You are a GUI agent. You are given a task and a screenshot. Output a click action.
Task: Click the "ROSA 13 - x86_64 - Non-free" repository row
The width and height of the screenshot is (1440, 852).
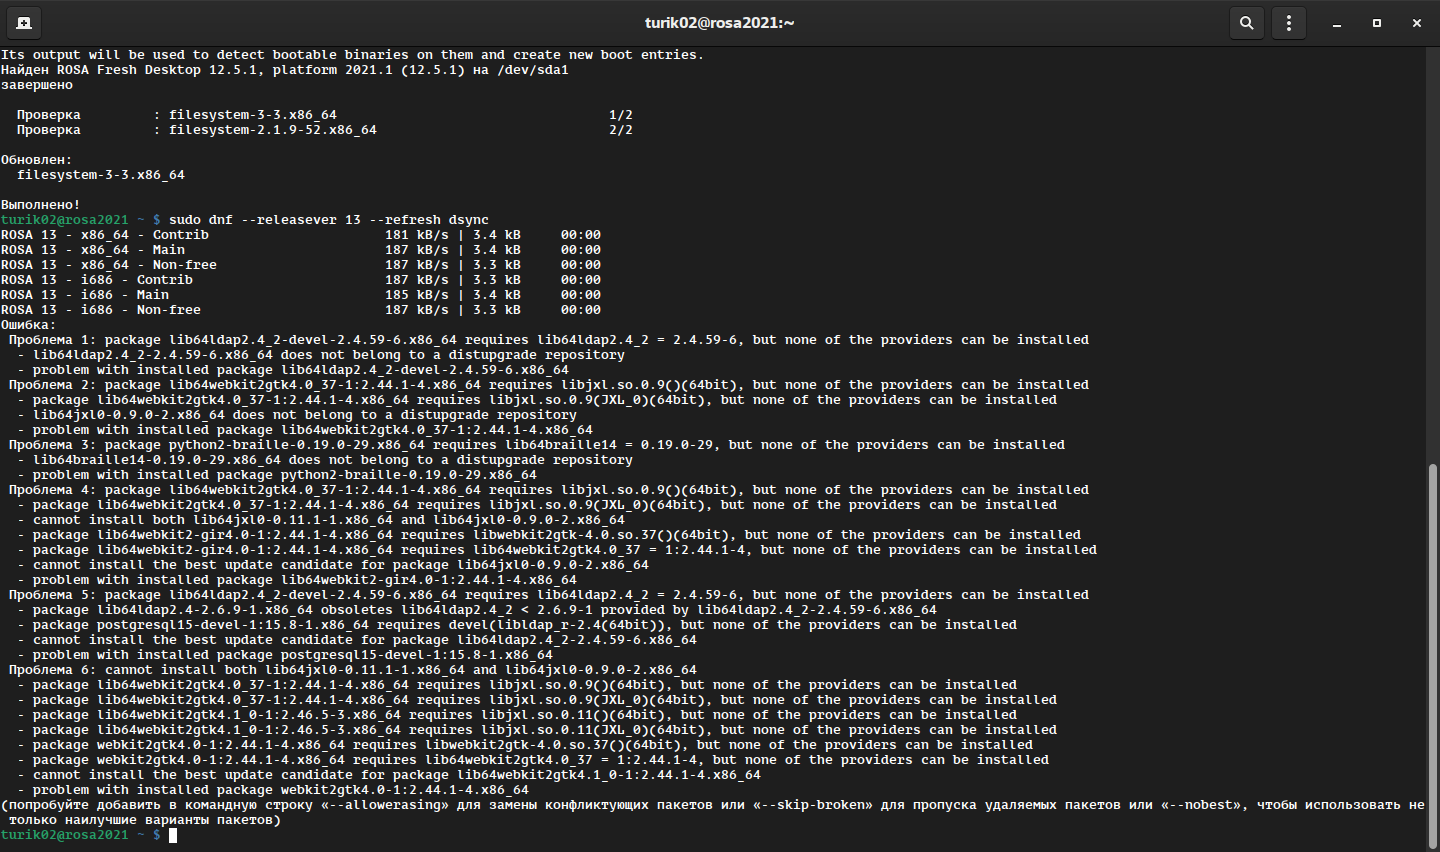(x=301, y=265)
